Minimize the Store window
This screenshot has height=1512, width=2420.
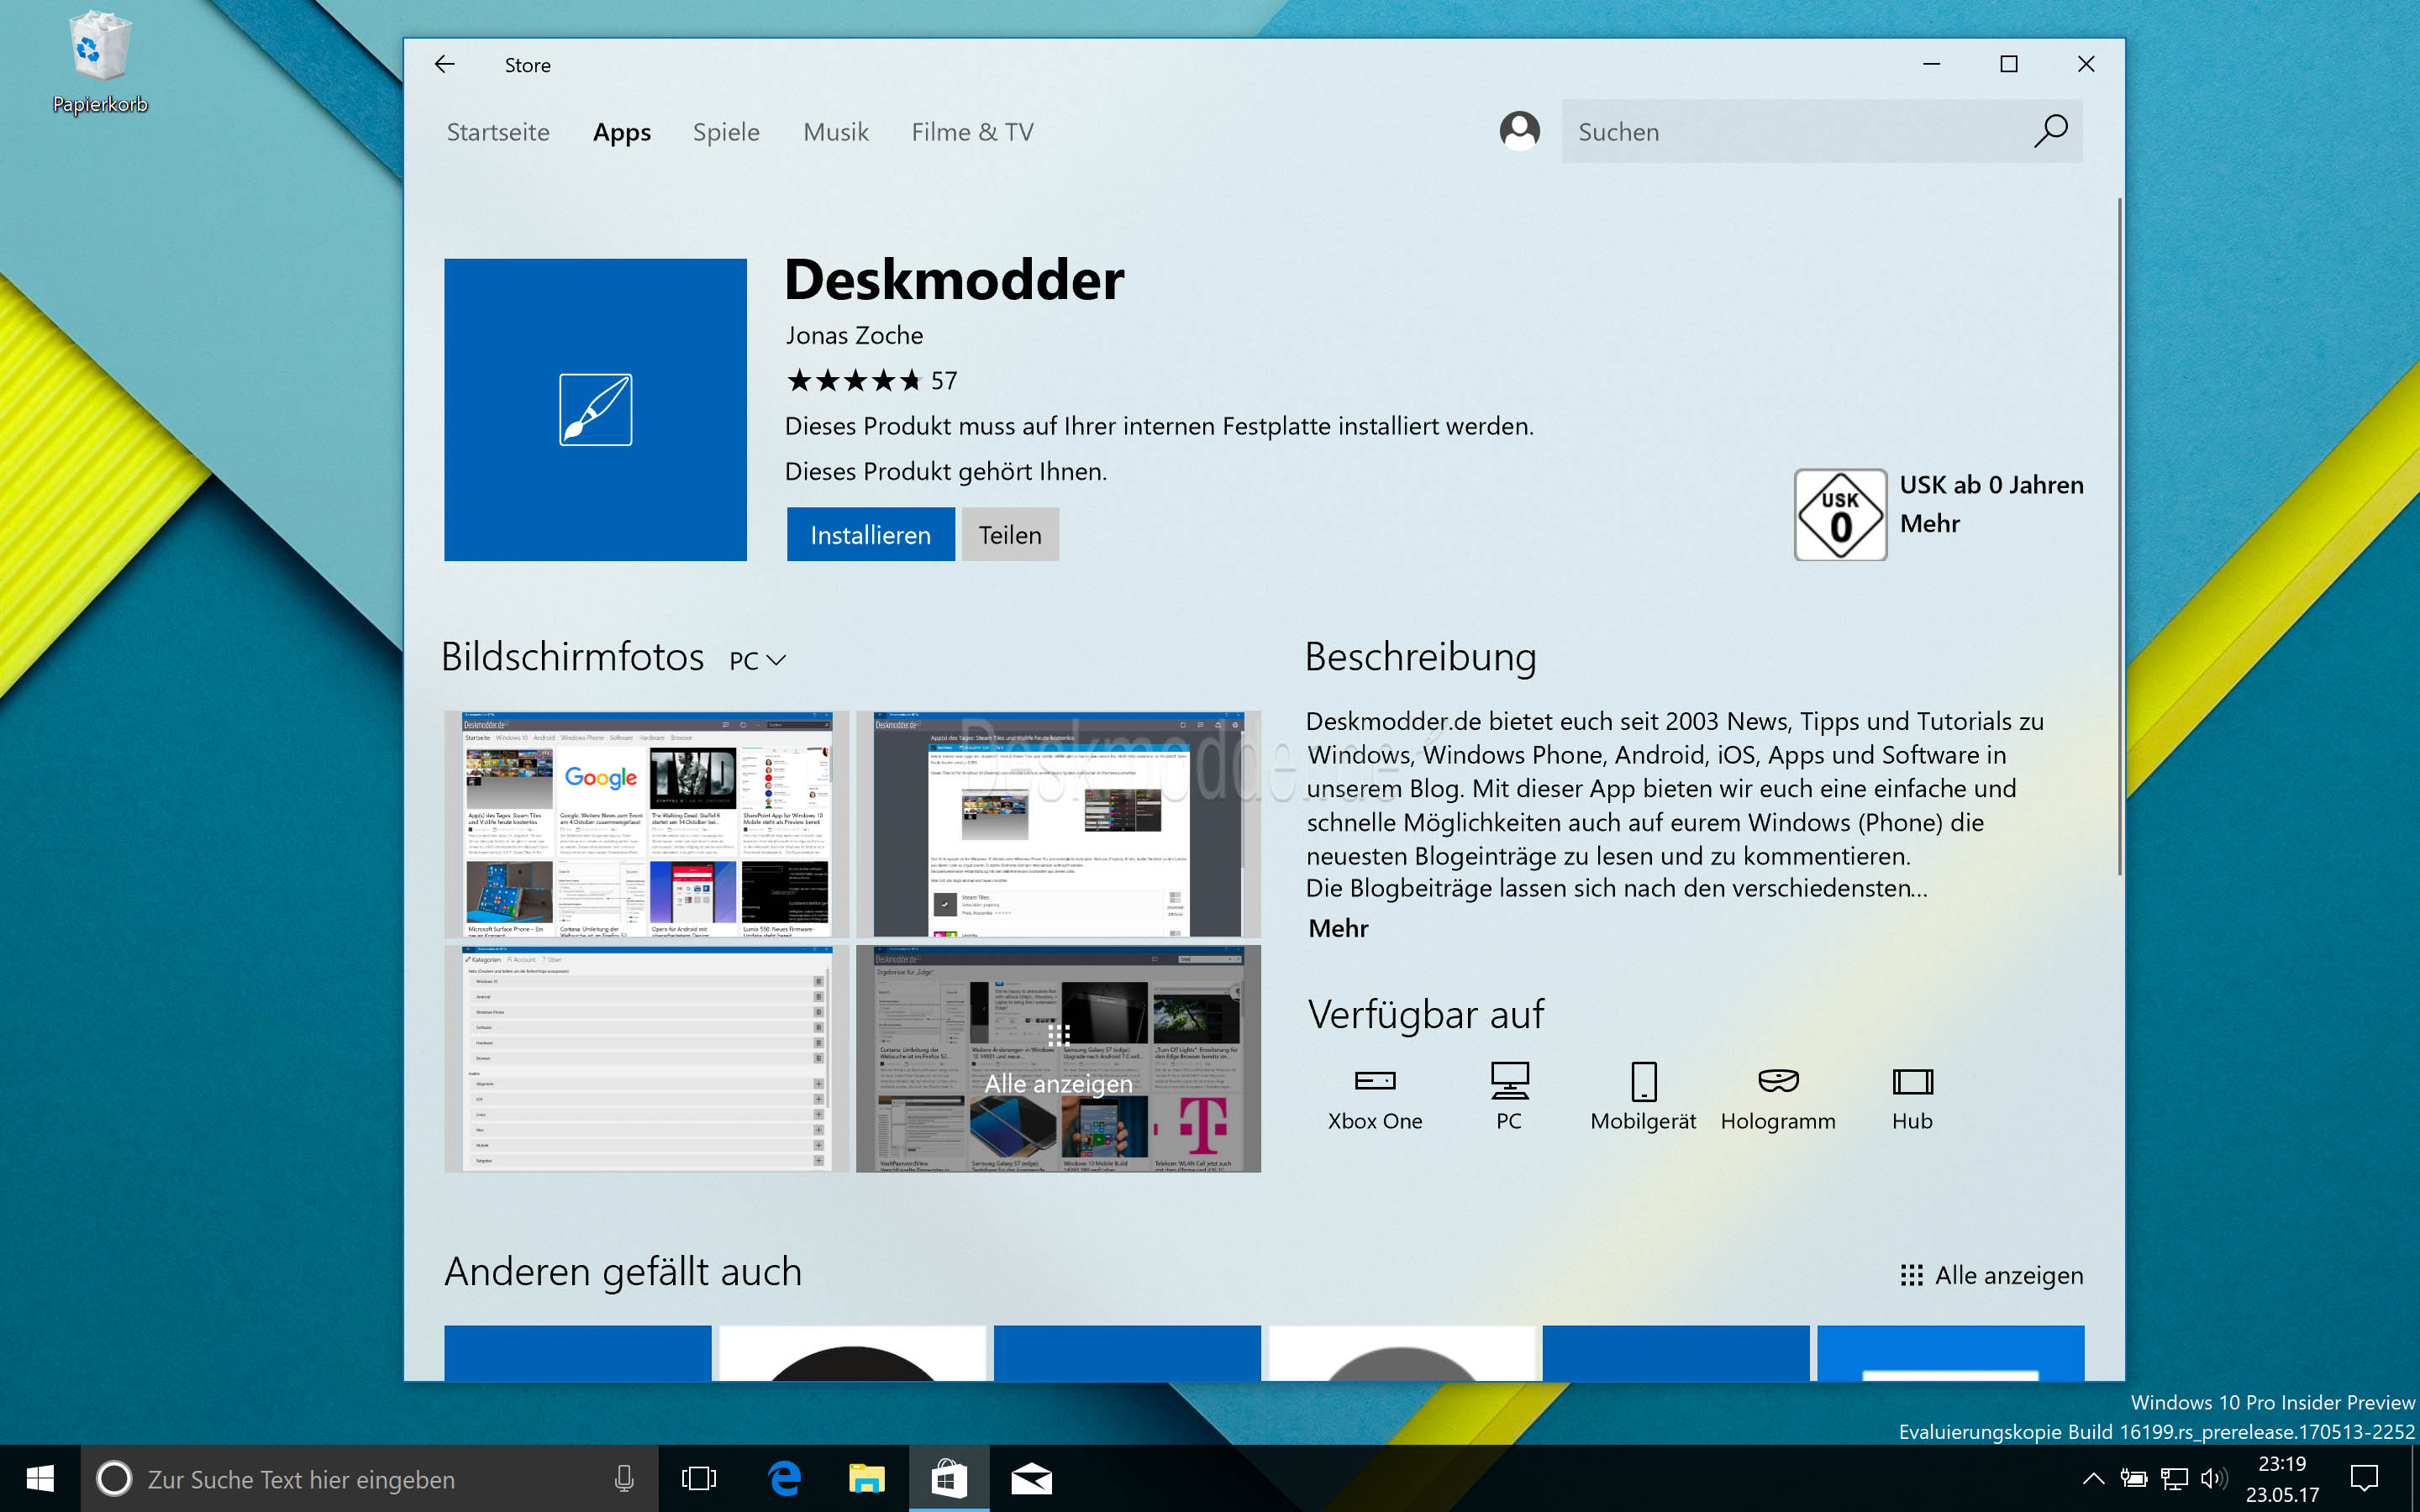[1932, 64]
